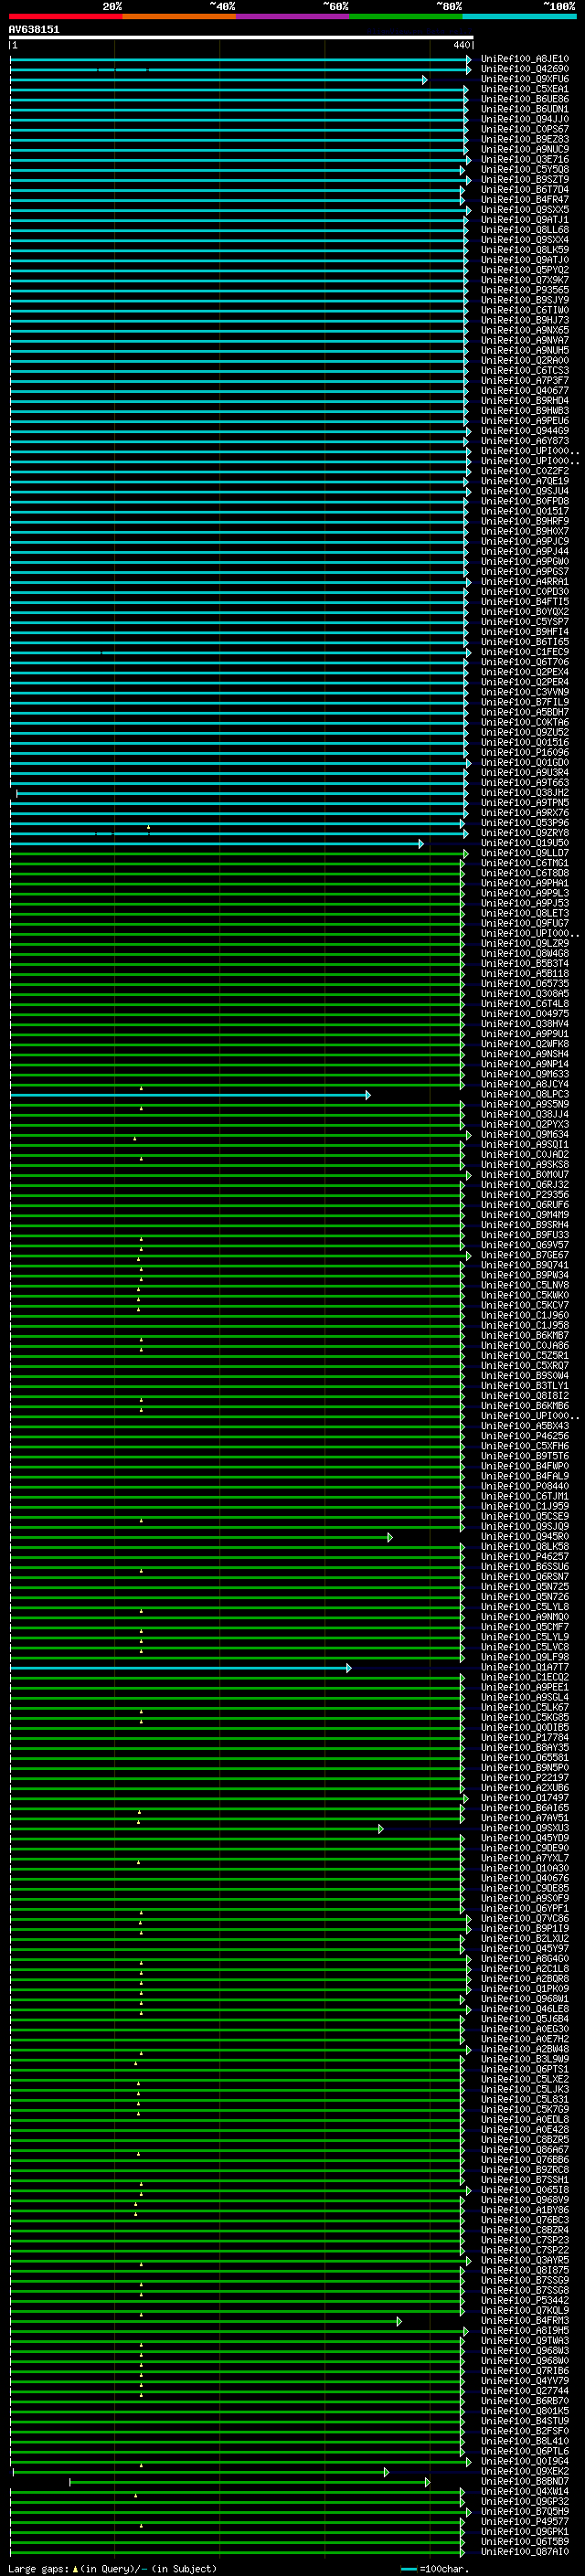Select hit label UniRef100_B7GE67

tap(525, 1256)
